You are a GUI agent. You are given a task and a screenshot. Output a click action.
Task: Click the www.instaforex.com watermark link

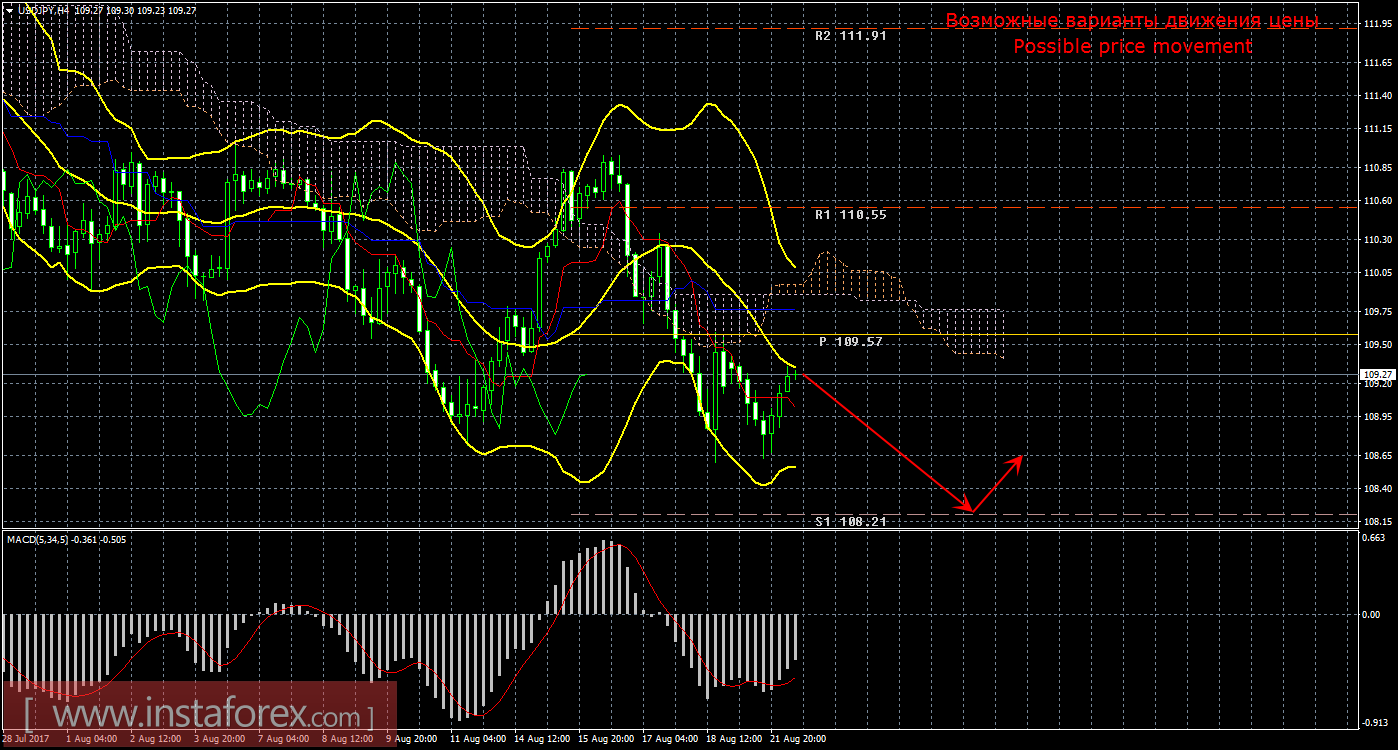(x=198, y=716)
